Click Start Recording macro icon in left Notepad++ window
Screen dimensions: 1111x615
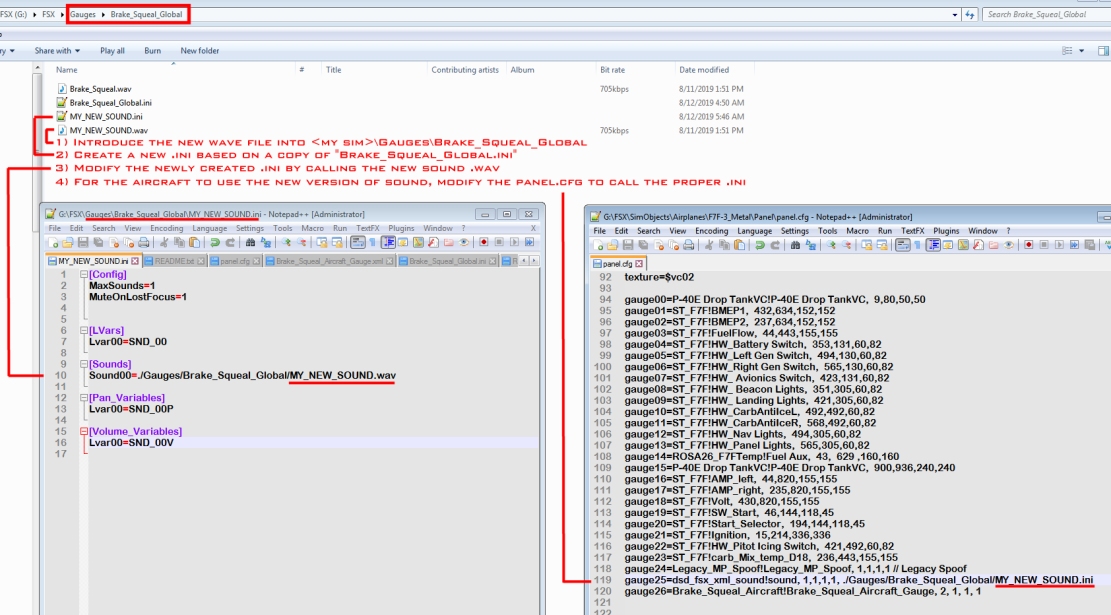pyautogui.click(x=484, y=242)
